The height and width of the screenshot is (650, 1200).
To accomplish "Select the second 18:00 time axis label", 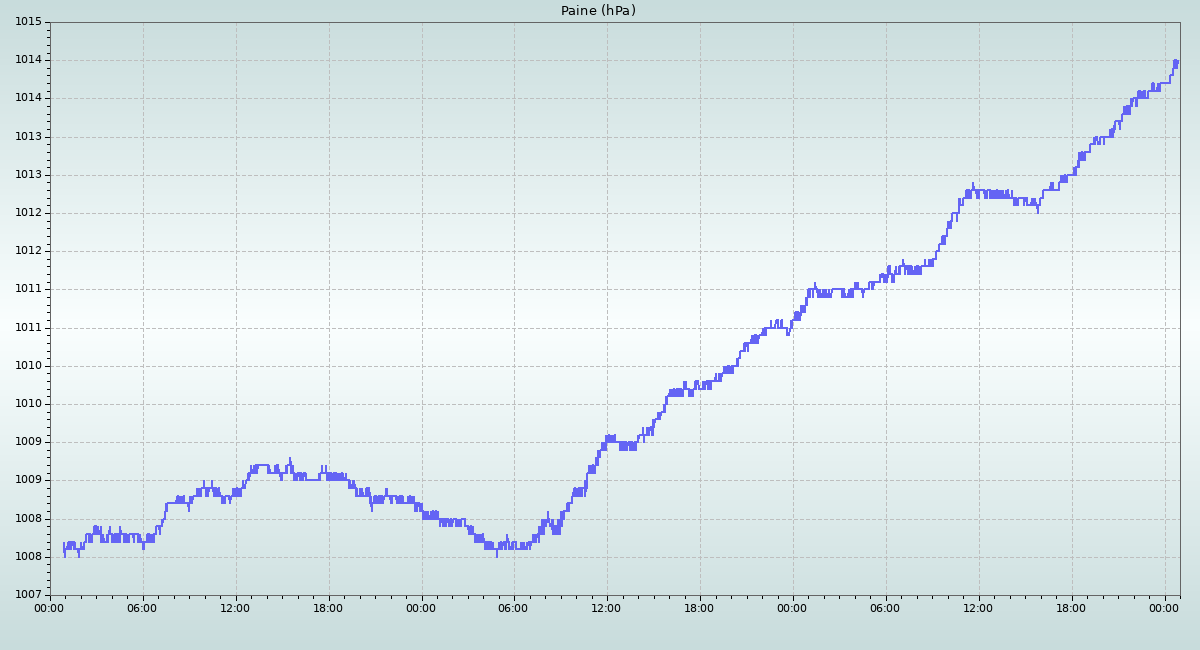I will click(700, 607).
